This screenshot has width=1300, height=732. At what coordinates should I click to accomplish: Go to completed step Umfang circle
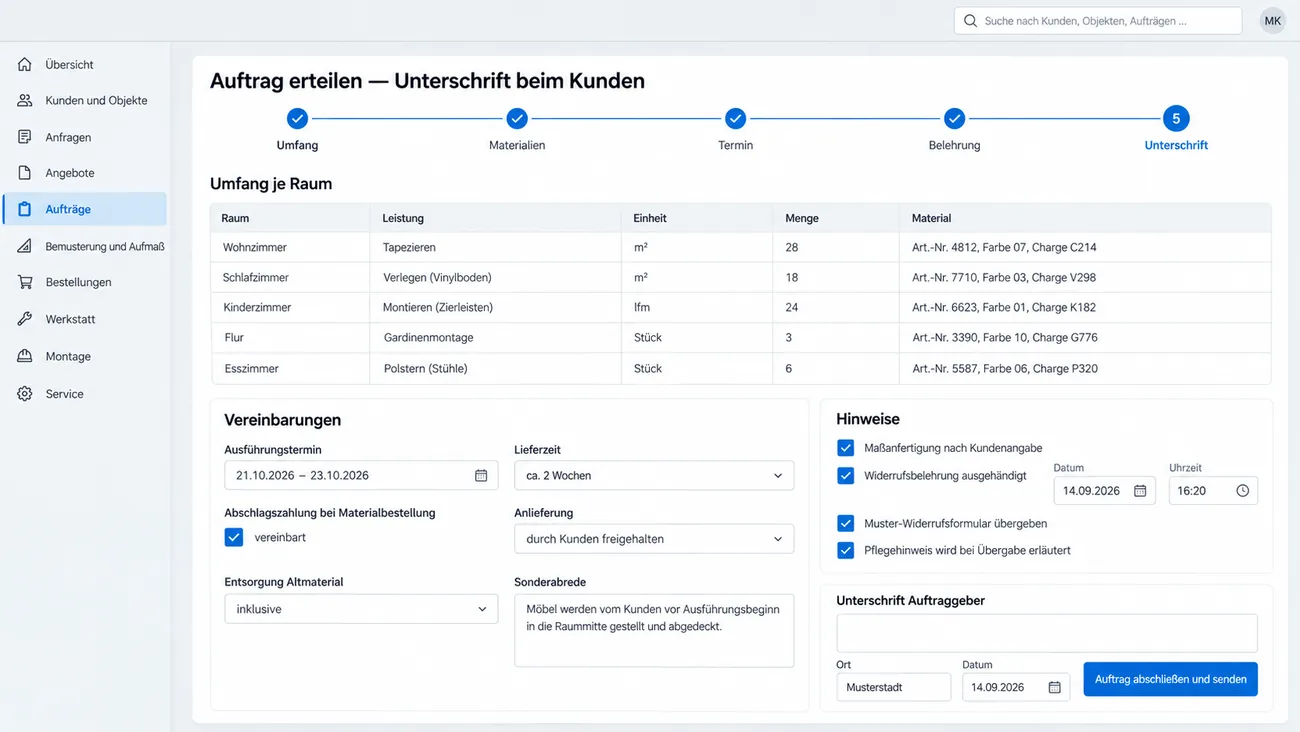pyautogui.click(x=297, y=119)
